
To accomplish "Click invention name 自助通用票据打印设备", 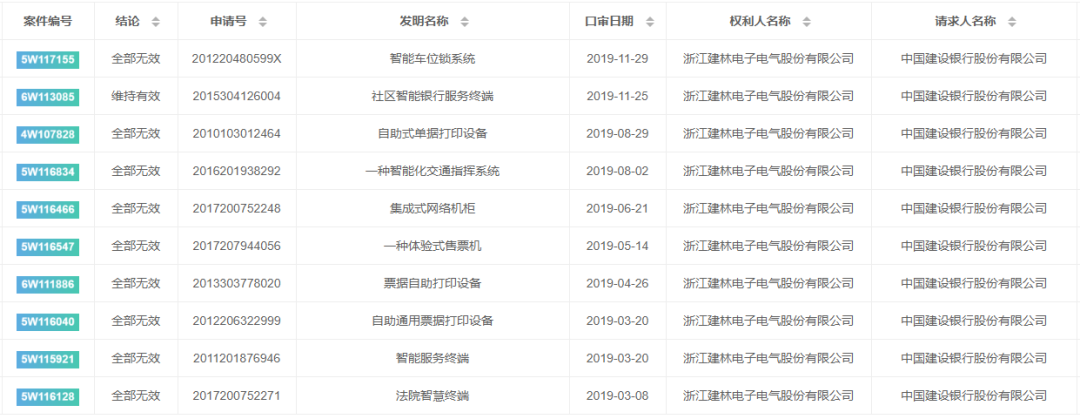I will coord(433,321).
